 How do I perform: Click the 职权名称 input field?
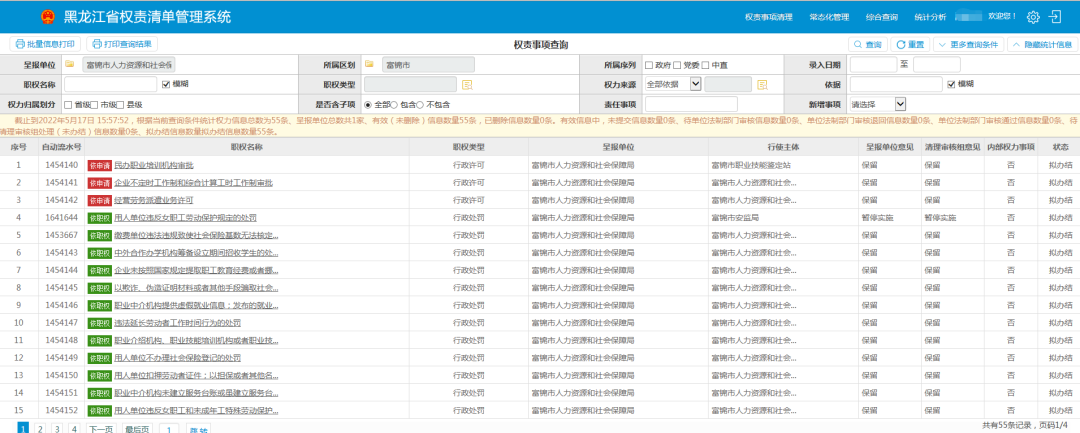point(110,85)
